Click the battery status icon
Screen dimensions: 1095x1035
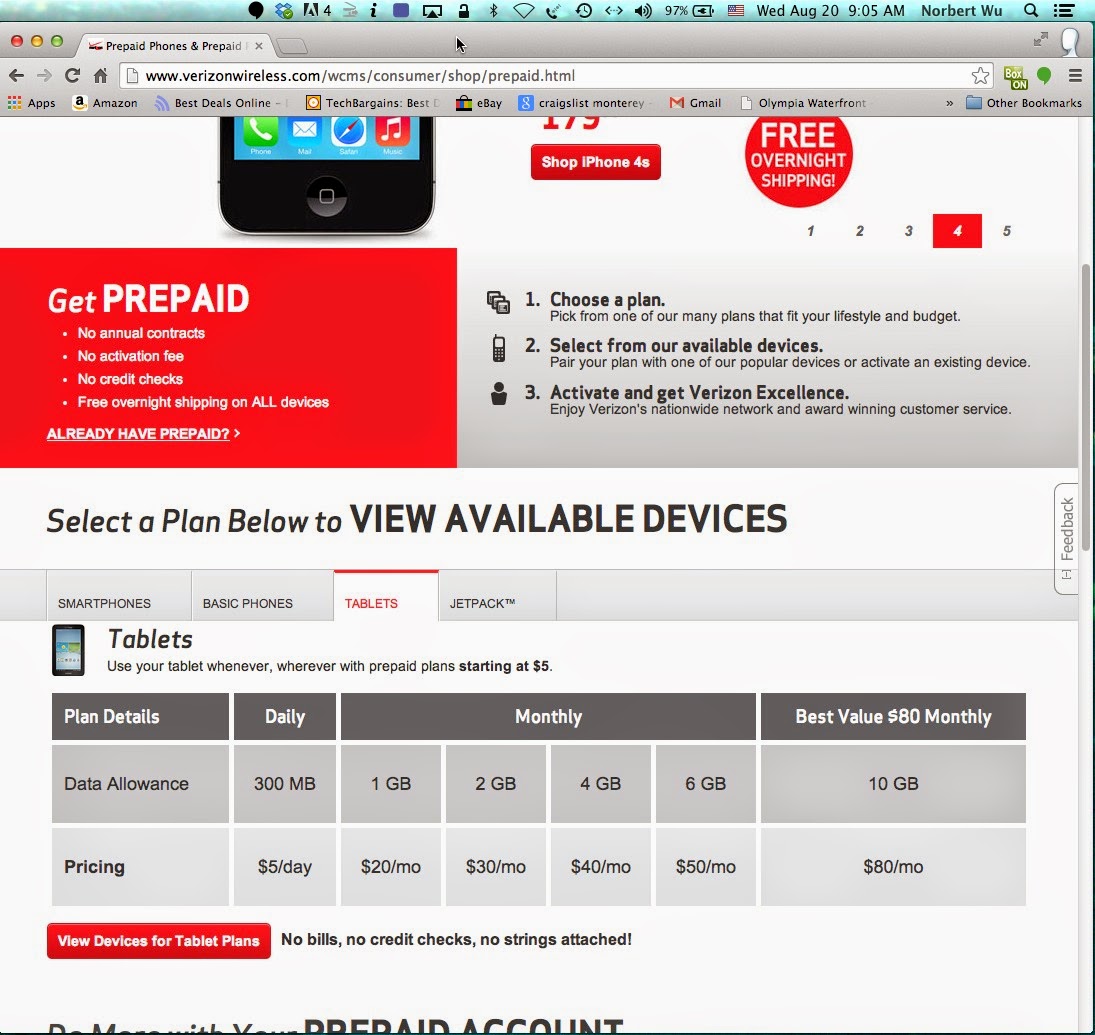pyautogui.click(x=703, y=10)
